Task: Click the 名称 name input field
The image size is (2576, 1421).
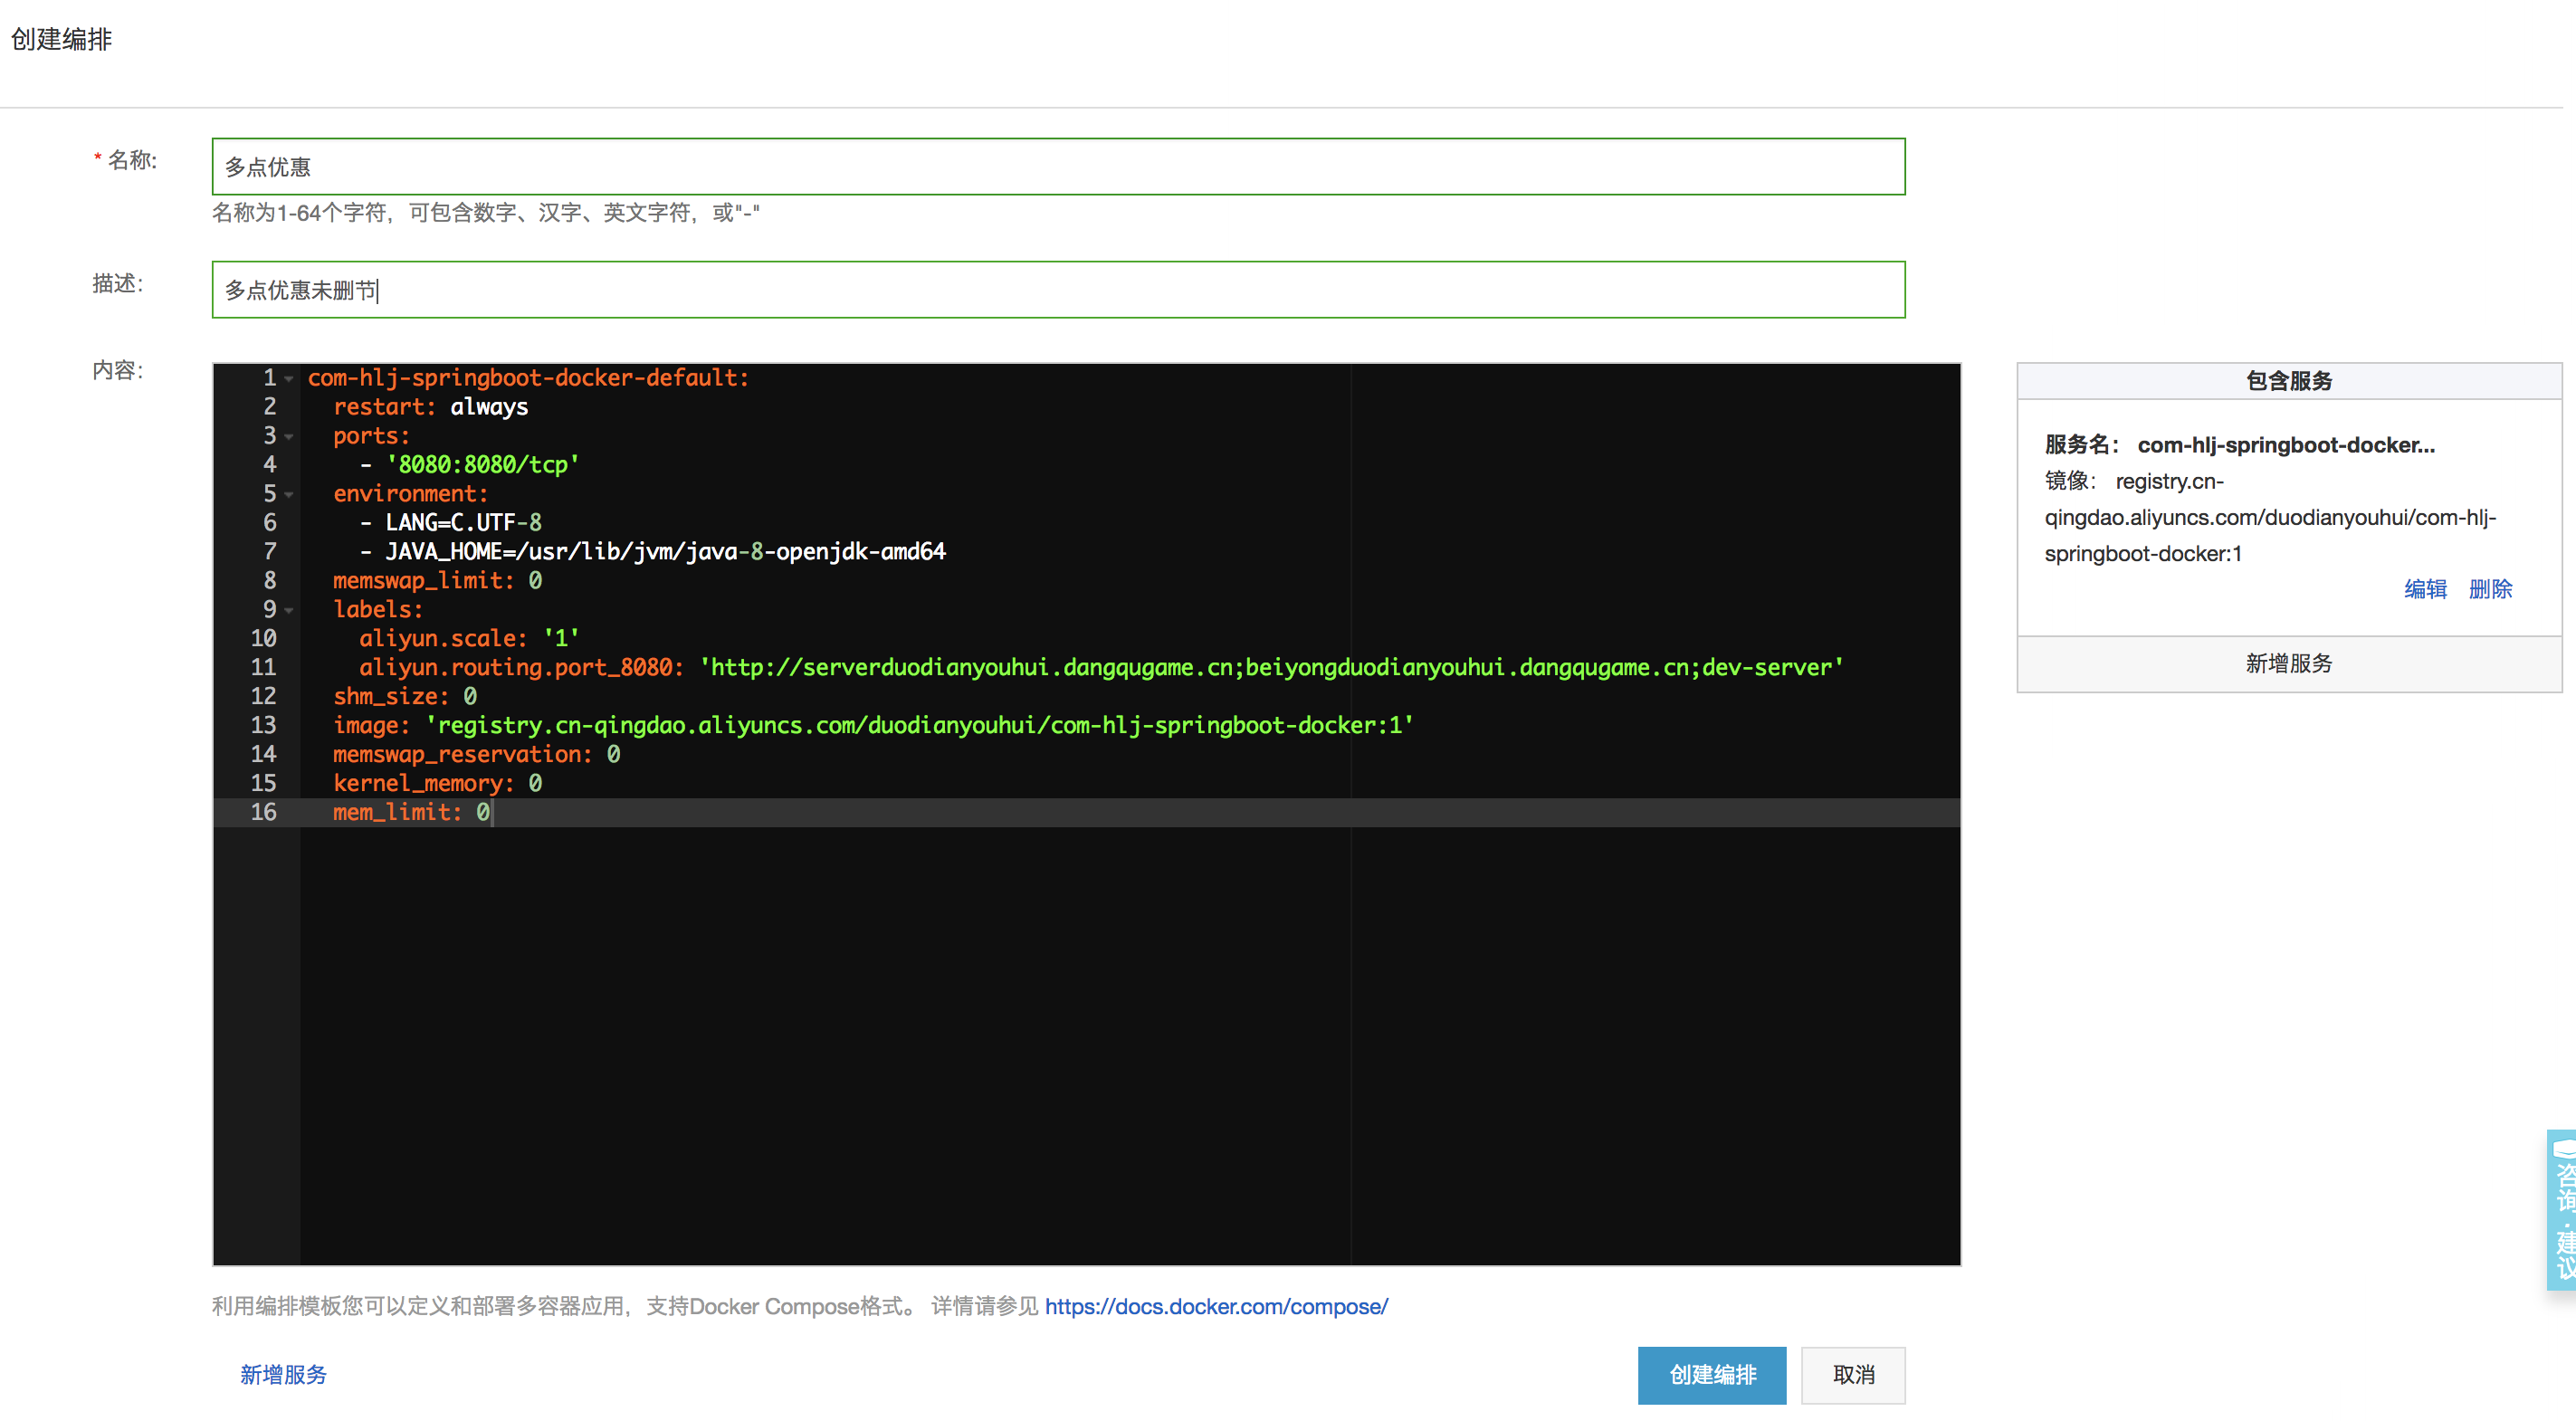Action: coord(1057,167)
